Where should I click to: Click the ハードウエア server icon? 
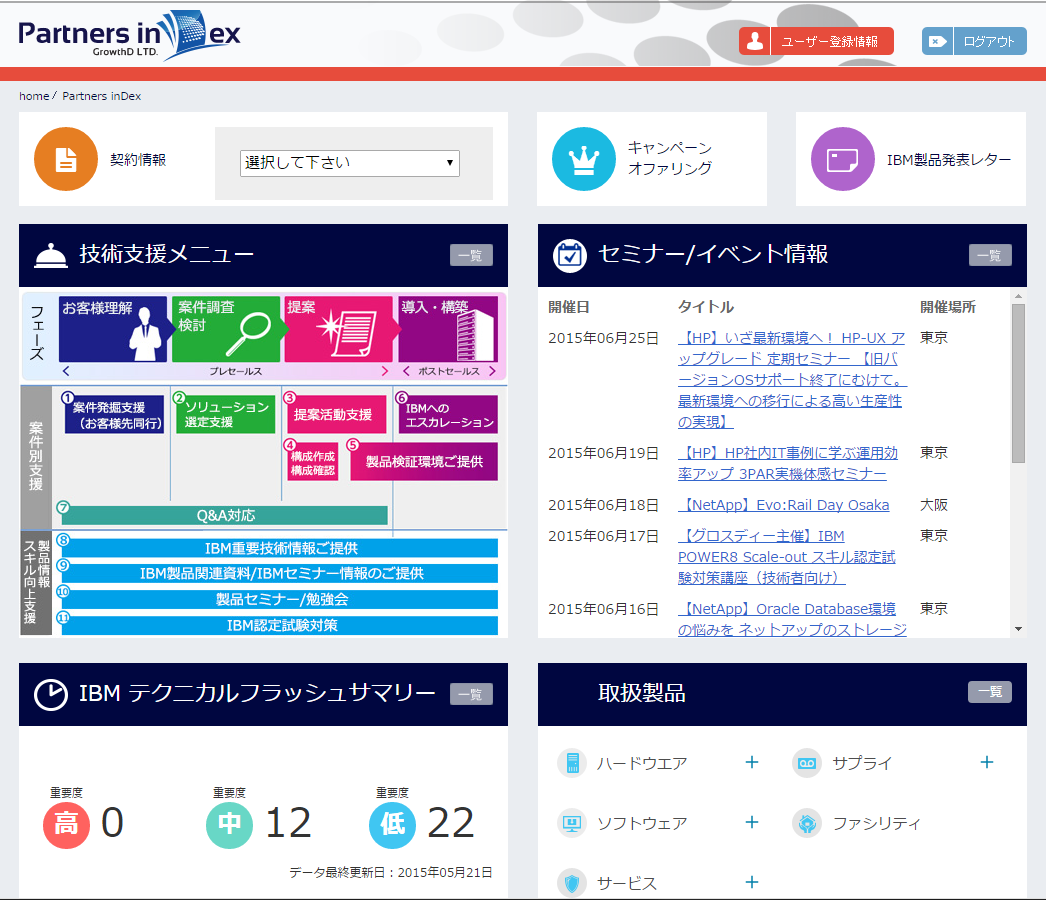572,763
